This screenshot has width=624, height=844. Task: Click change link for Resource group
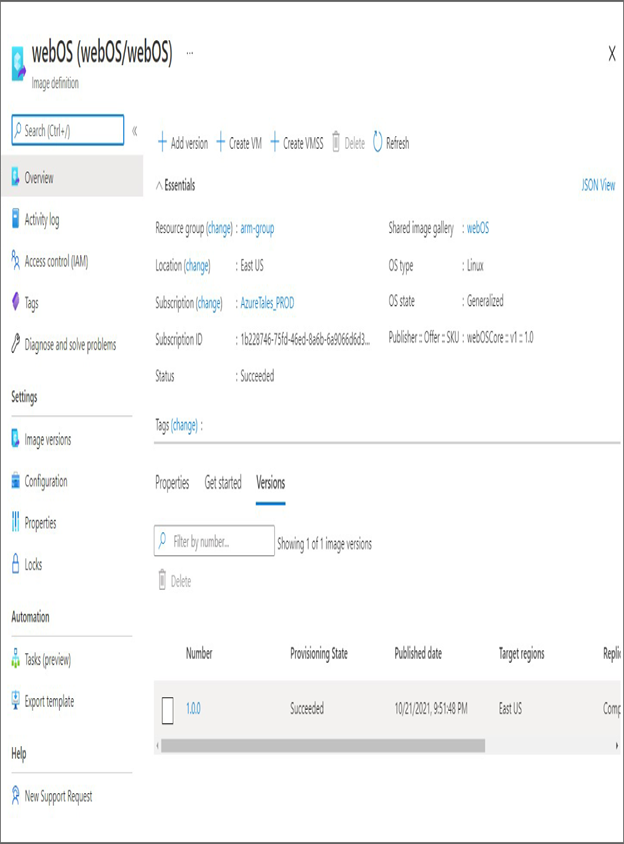click(x=220, y=229)
